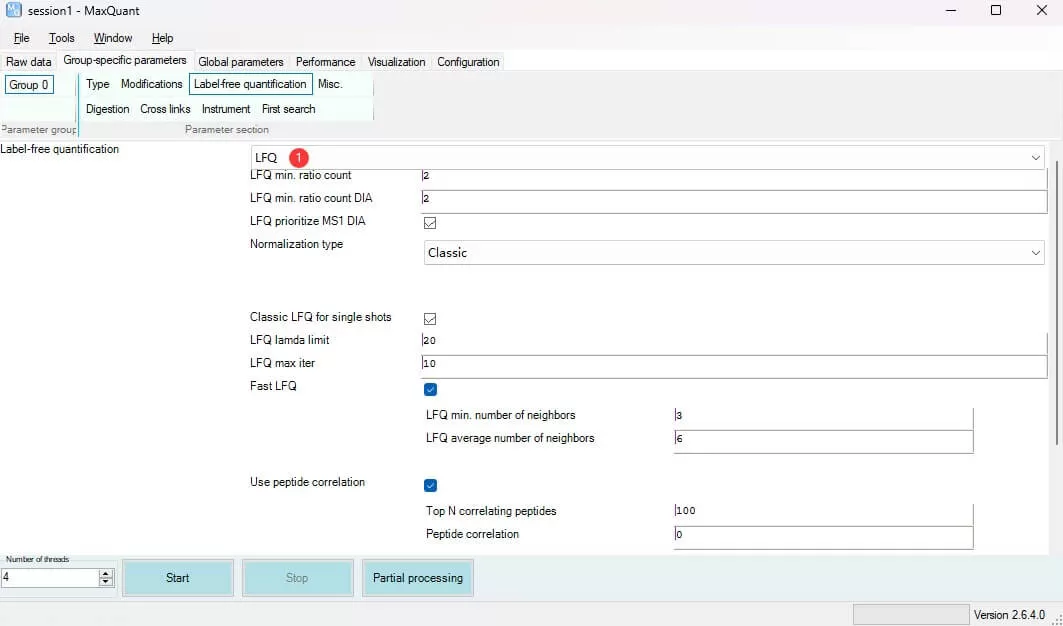Open the Normalization type Classic dropdown
This screenshot has width=1063, height=626.
click(x=1035, y=253)
